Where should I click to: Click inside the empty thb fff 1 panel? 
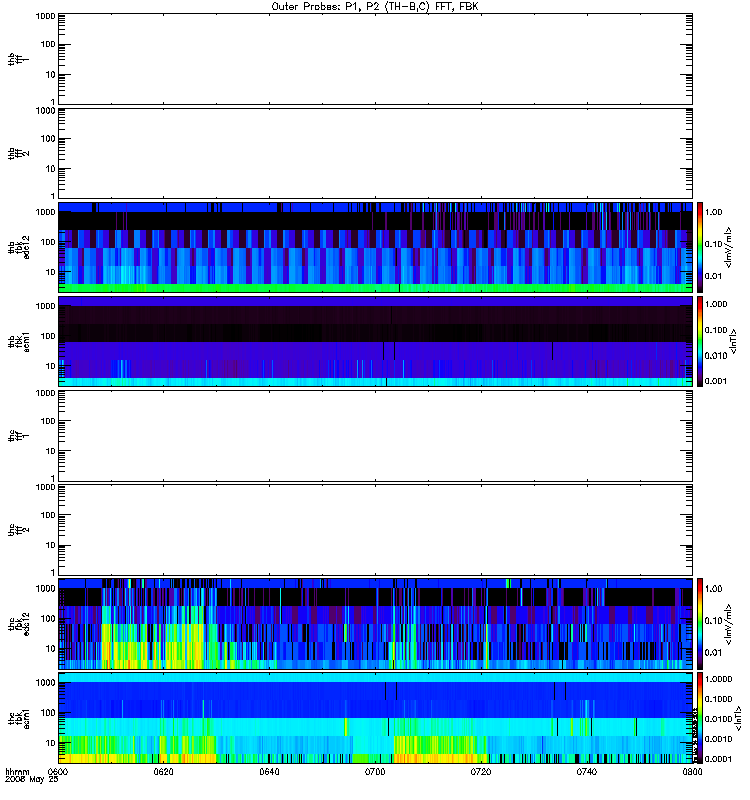coord(375,59)
